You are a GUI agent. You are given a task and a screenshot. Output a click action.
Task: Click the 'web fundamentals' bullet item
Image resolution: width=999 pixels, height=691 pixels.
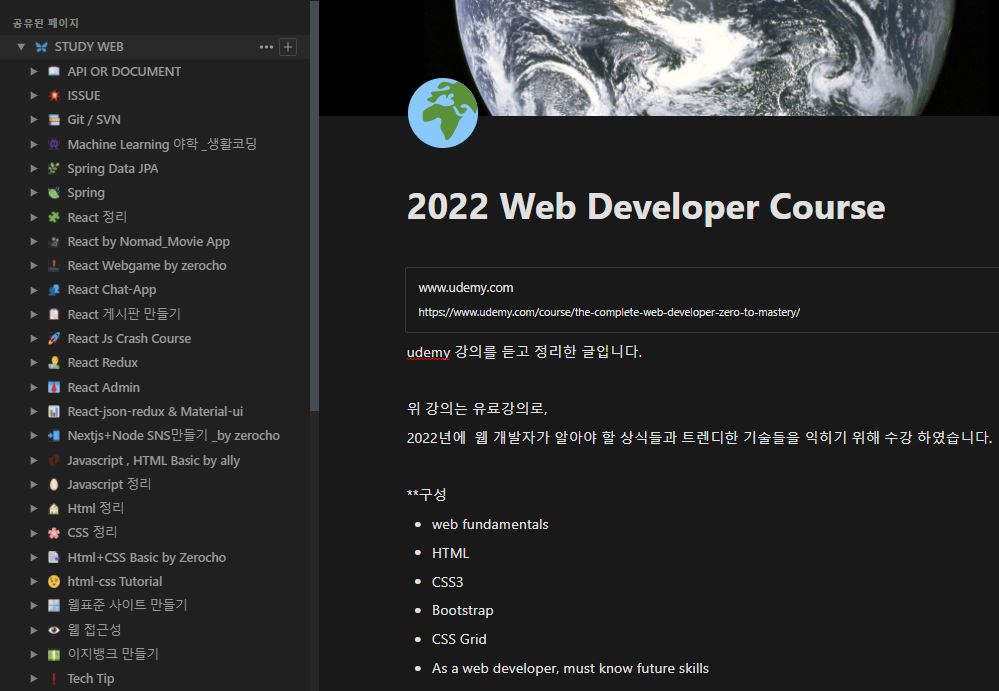click(x=490, y=524)
